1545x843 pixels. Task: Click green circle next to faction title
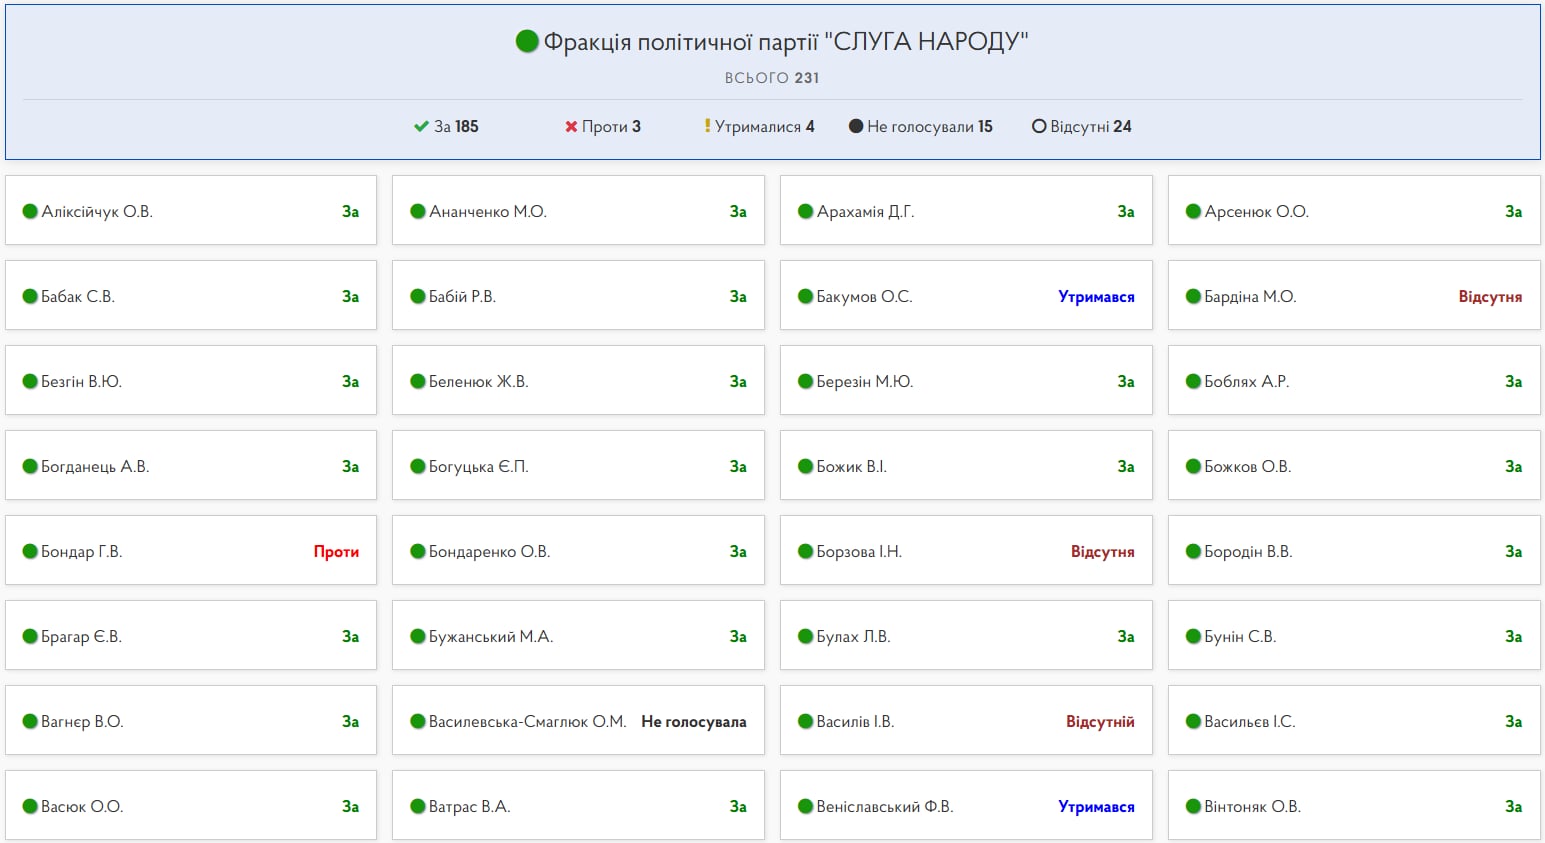point(527,41)
